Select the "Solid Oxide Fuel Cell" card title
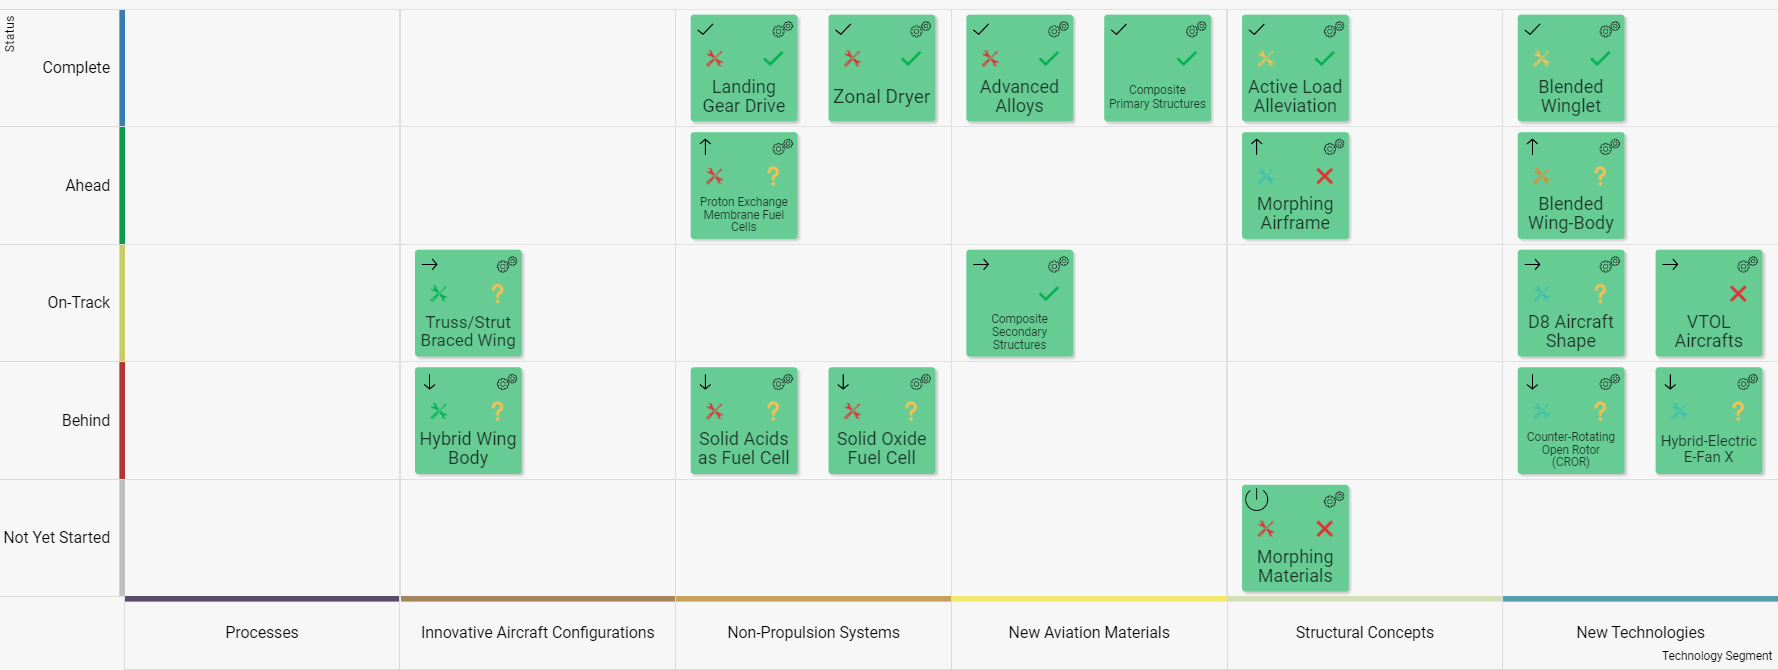The width and height of the screenshot is (1778, 670). 882,448
